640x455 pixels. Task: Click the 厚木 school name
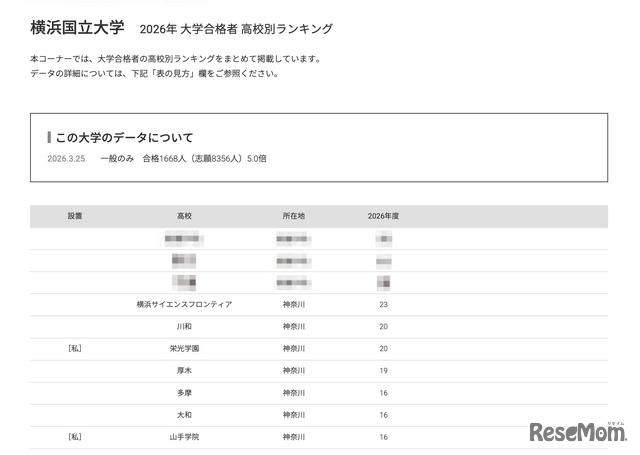point(184,371)
